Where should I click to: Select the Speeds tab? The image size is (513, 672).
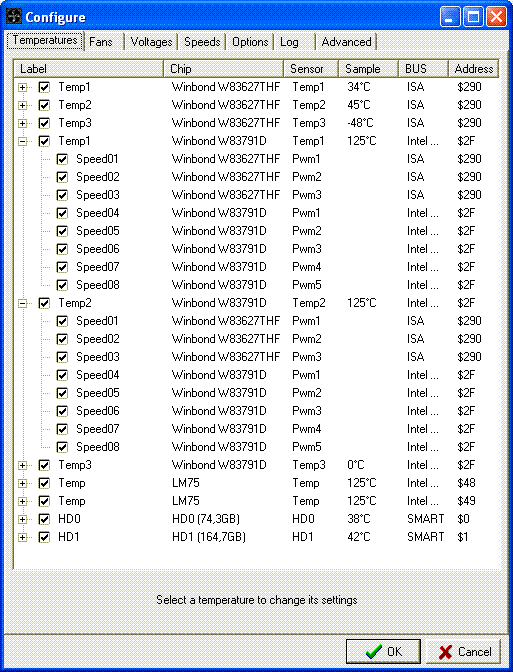pyautogui.click(x=202, y=42)
